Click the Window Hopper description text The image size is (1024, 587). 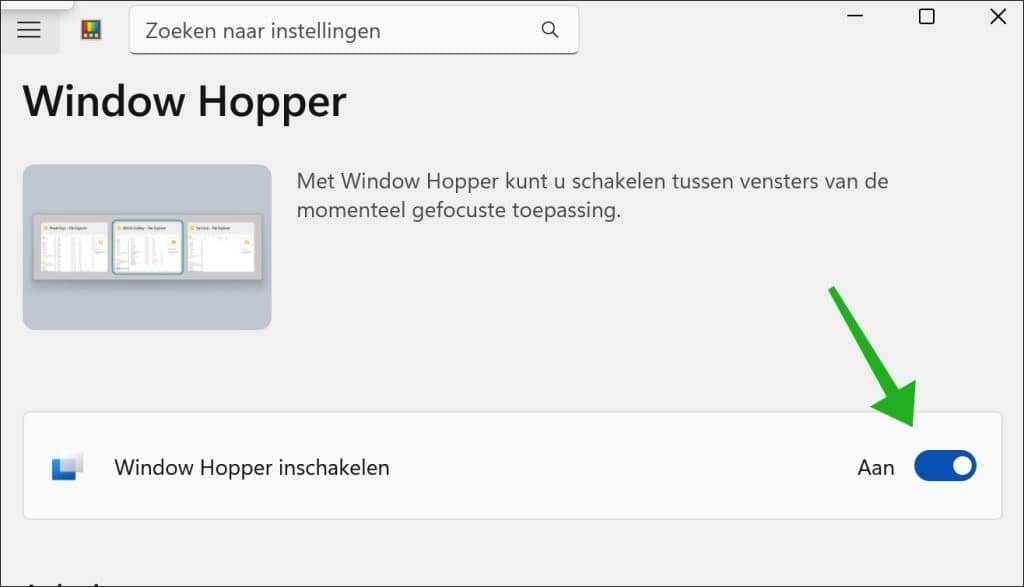(592, 195)
